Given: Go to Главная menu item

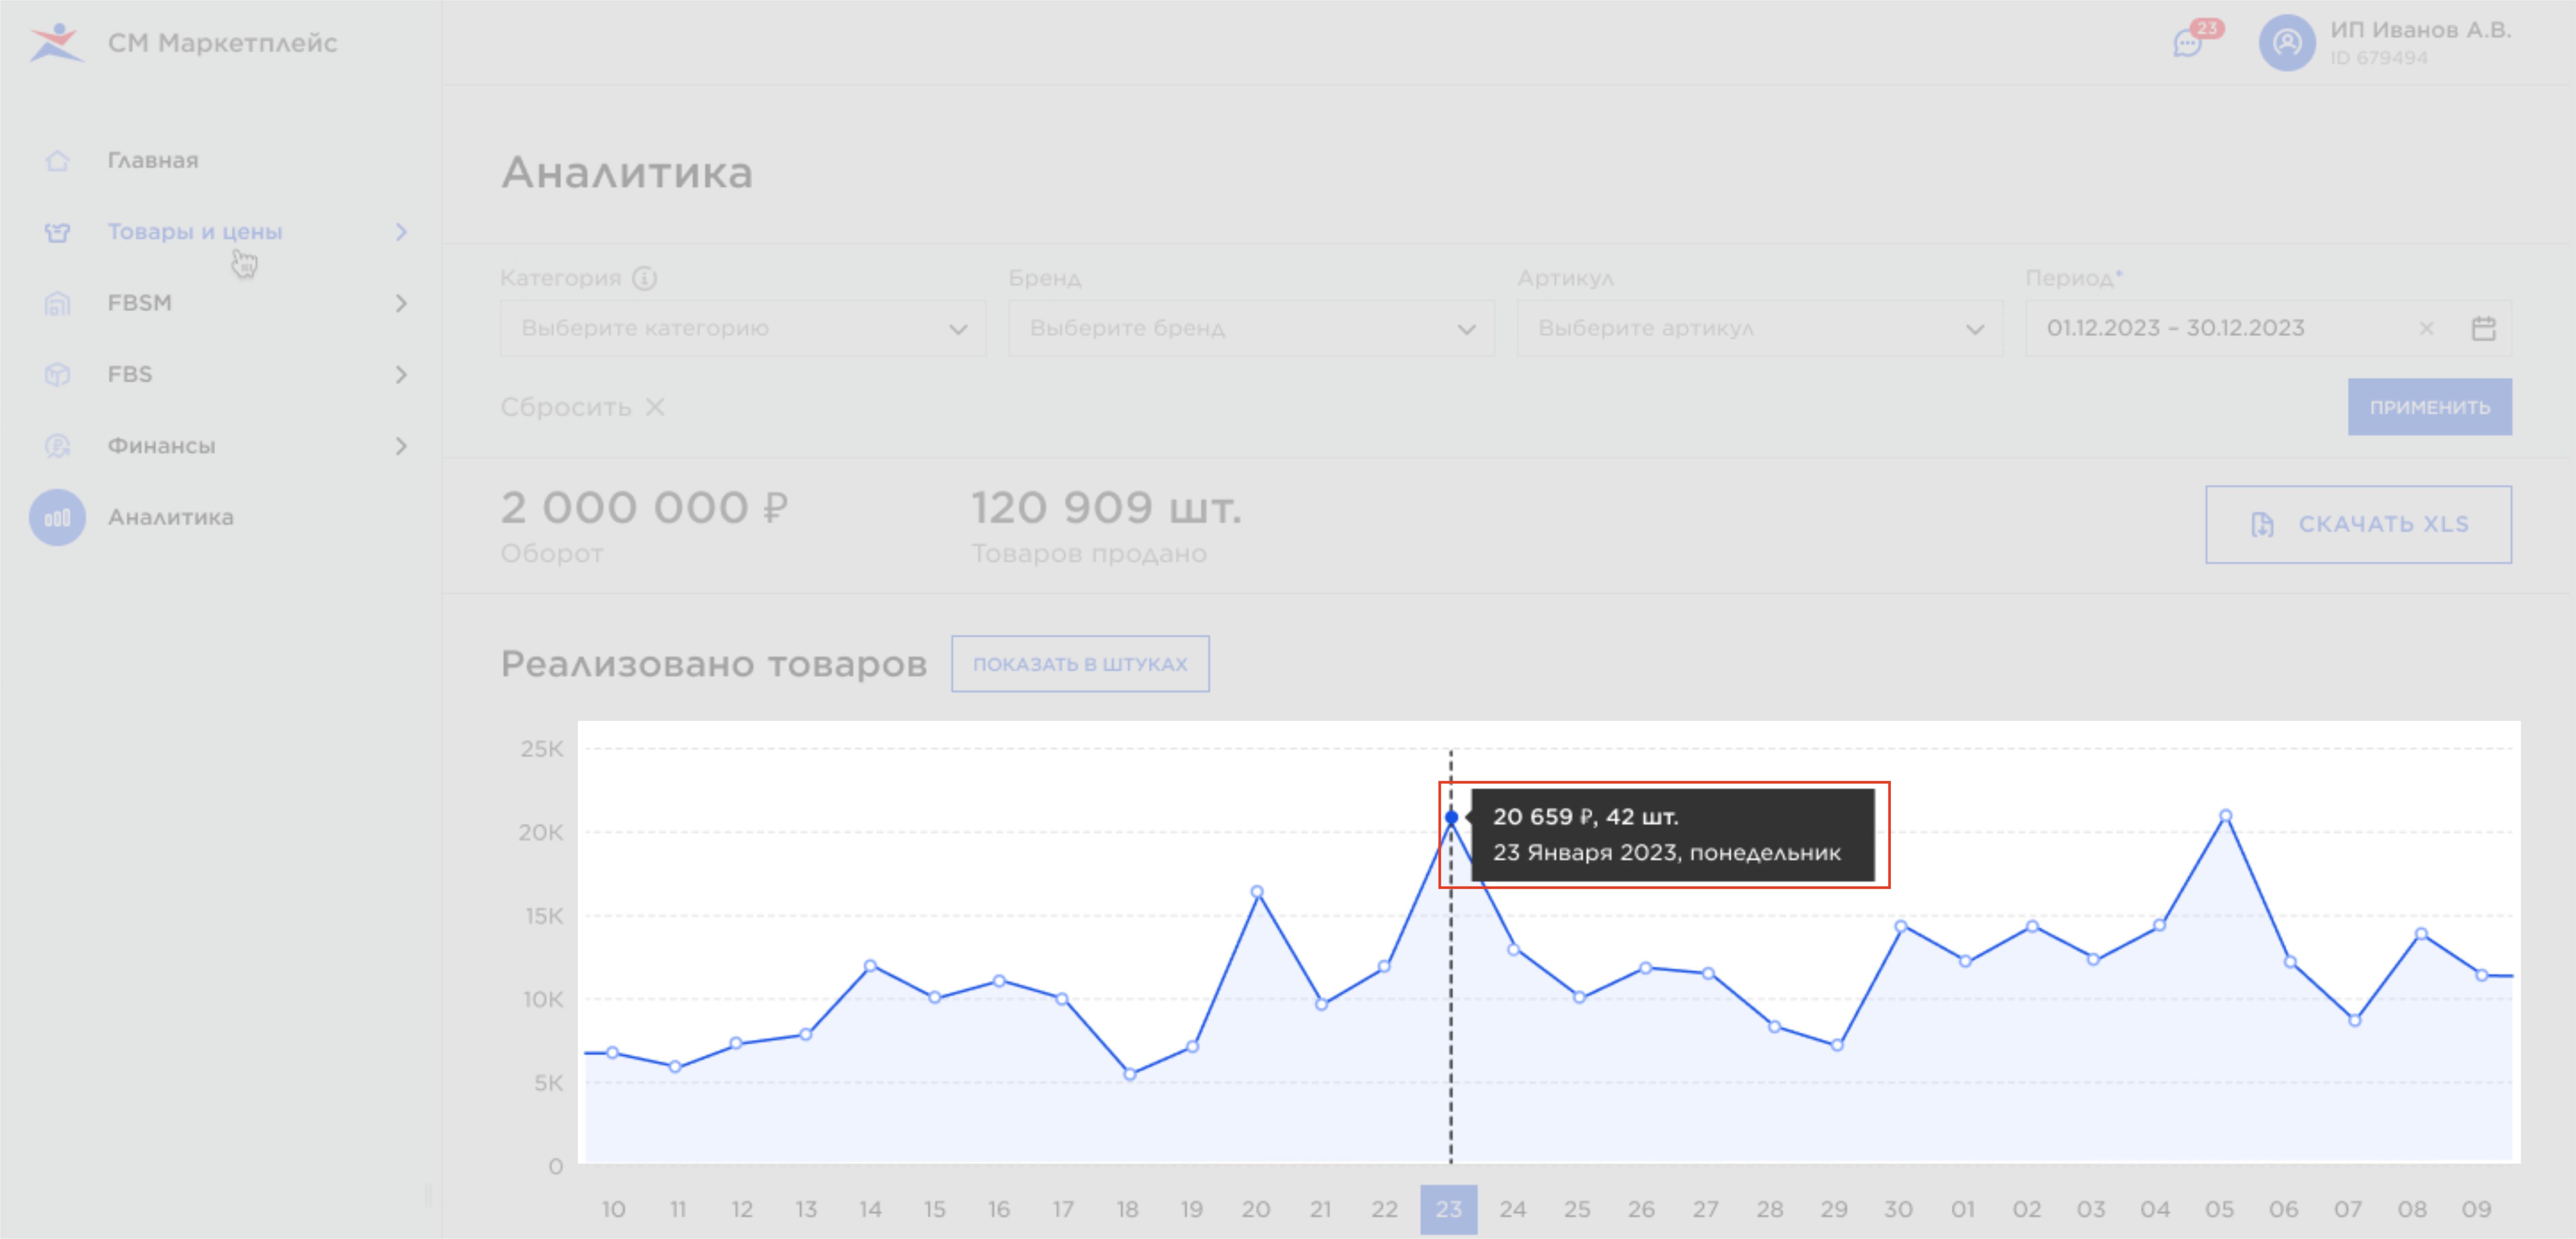Looking at the screenshot, I should click(x=153, y=160).
